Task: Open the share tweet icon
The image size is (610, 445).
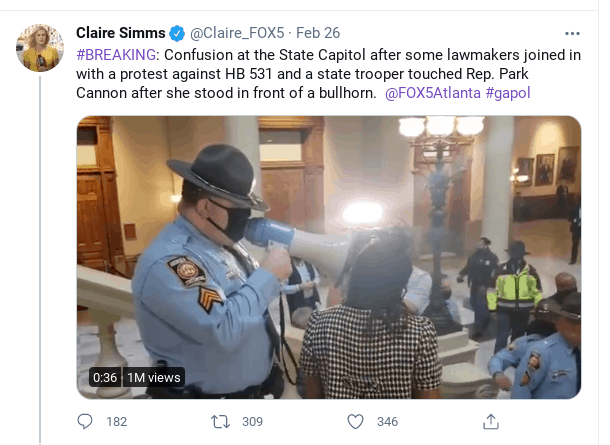Action: click(x=491, y=422)
